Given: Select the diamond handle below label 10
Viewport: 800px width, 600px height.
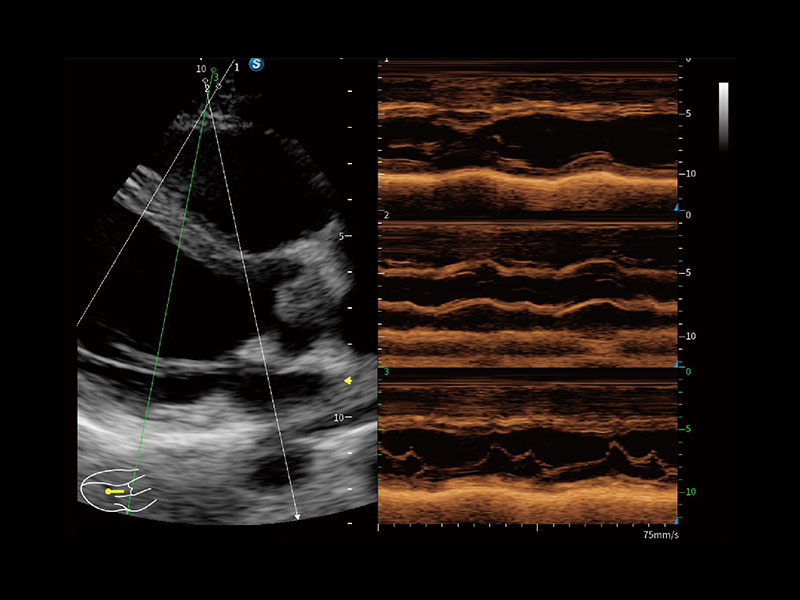Looking at the screenshot, I should 205,78.
